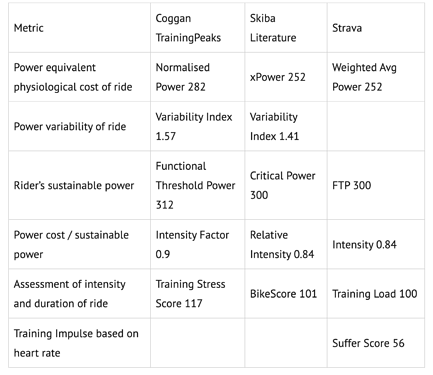Select the Variability Index 1.57 cell
The height and width of the screenshot is (375, 433).
pos(197,126)
